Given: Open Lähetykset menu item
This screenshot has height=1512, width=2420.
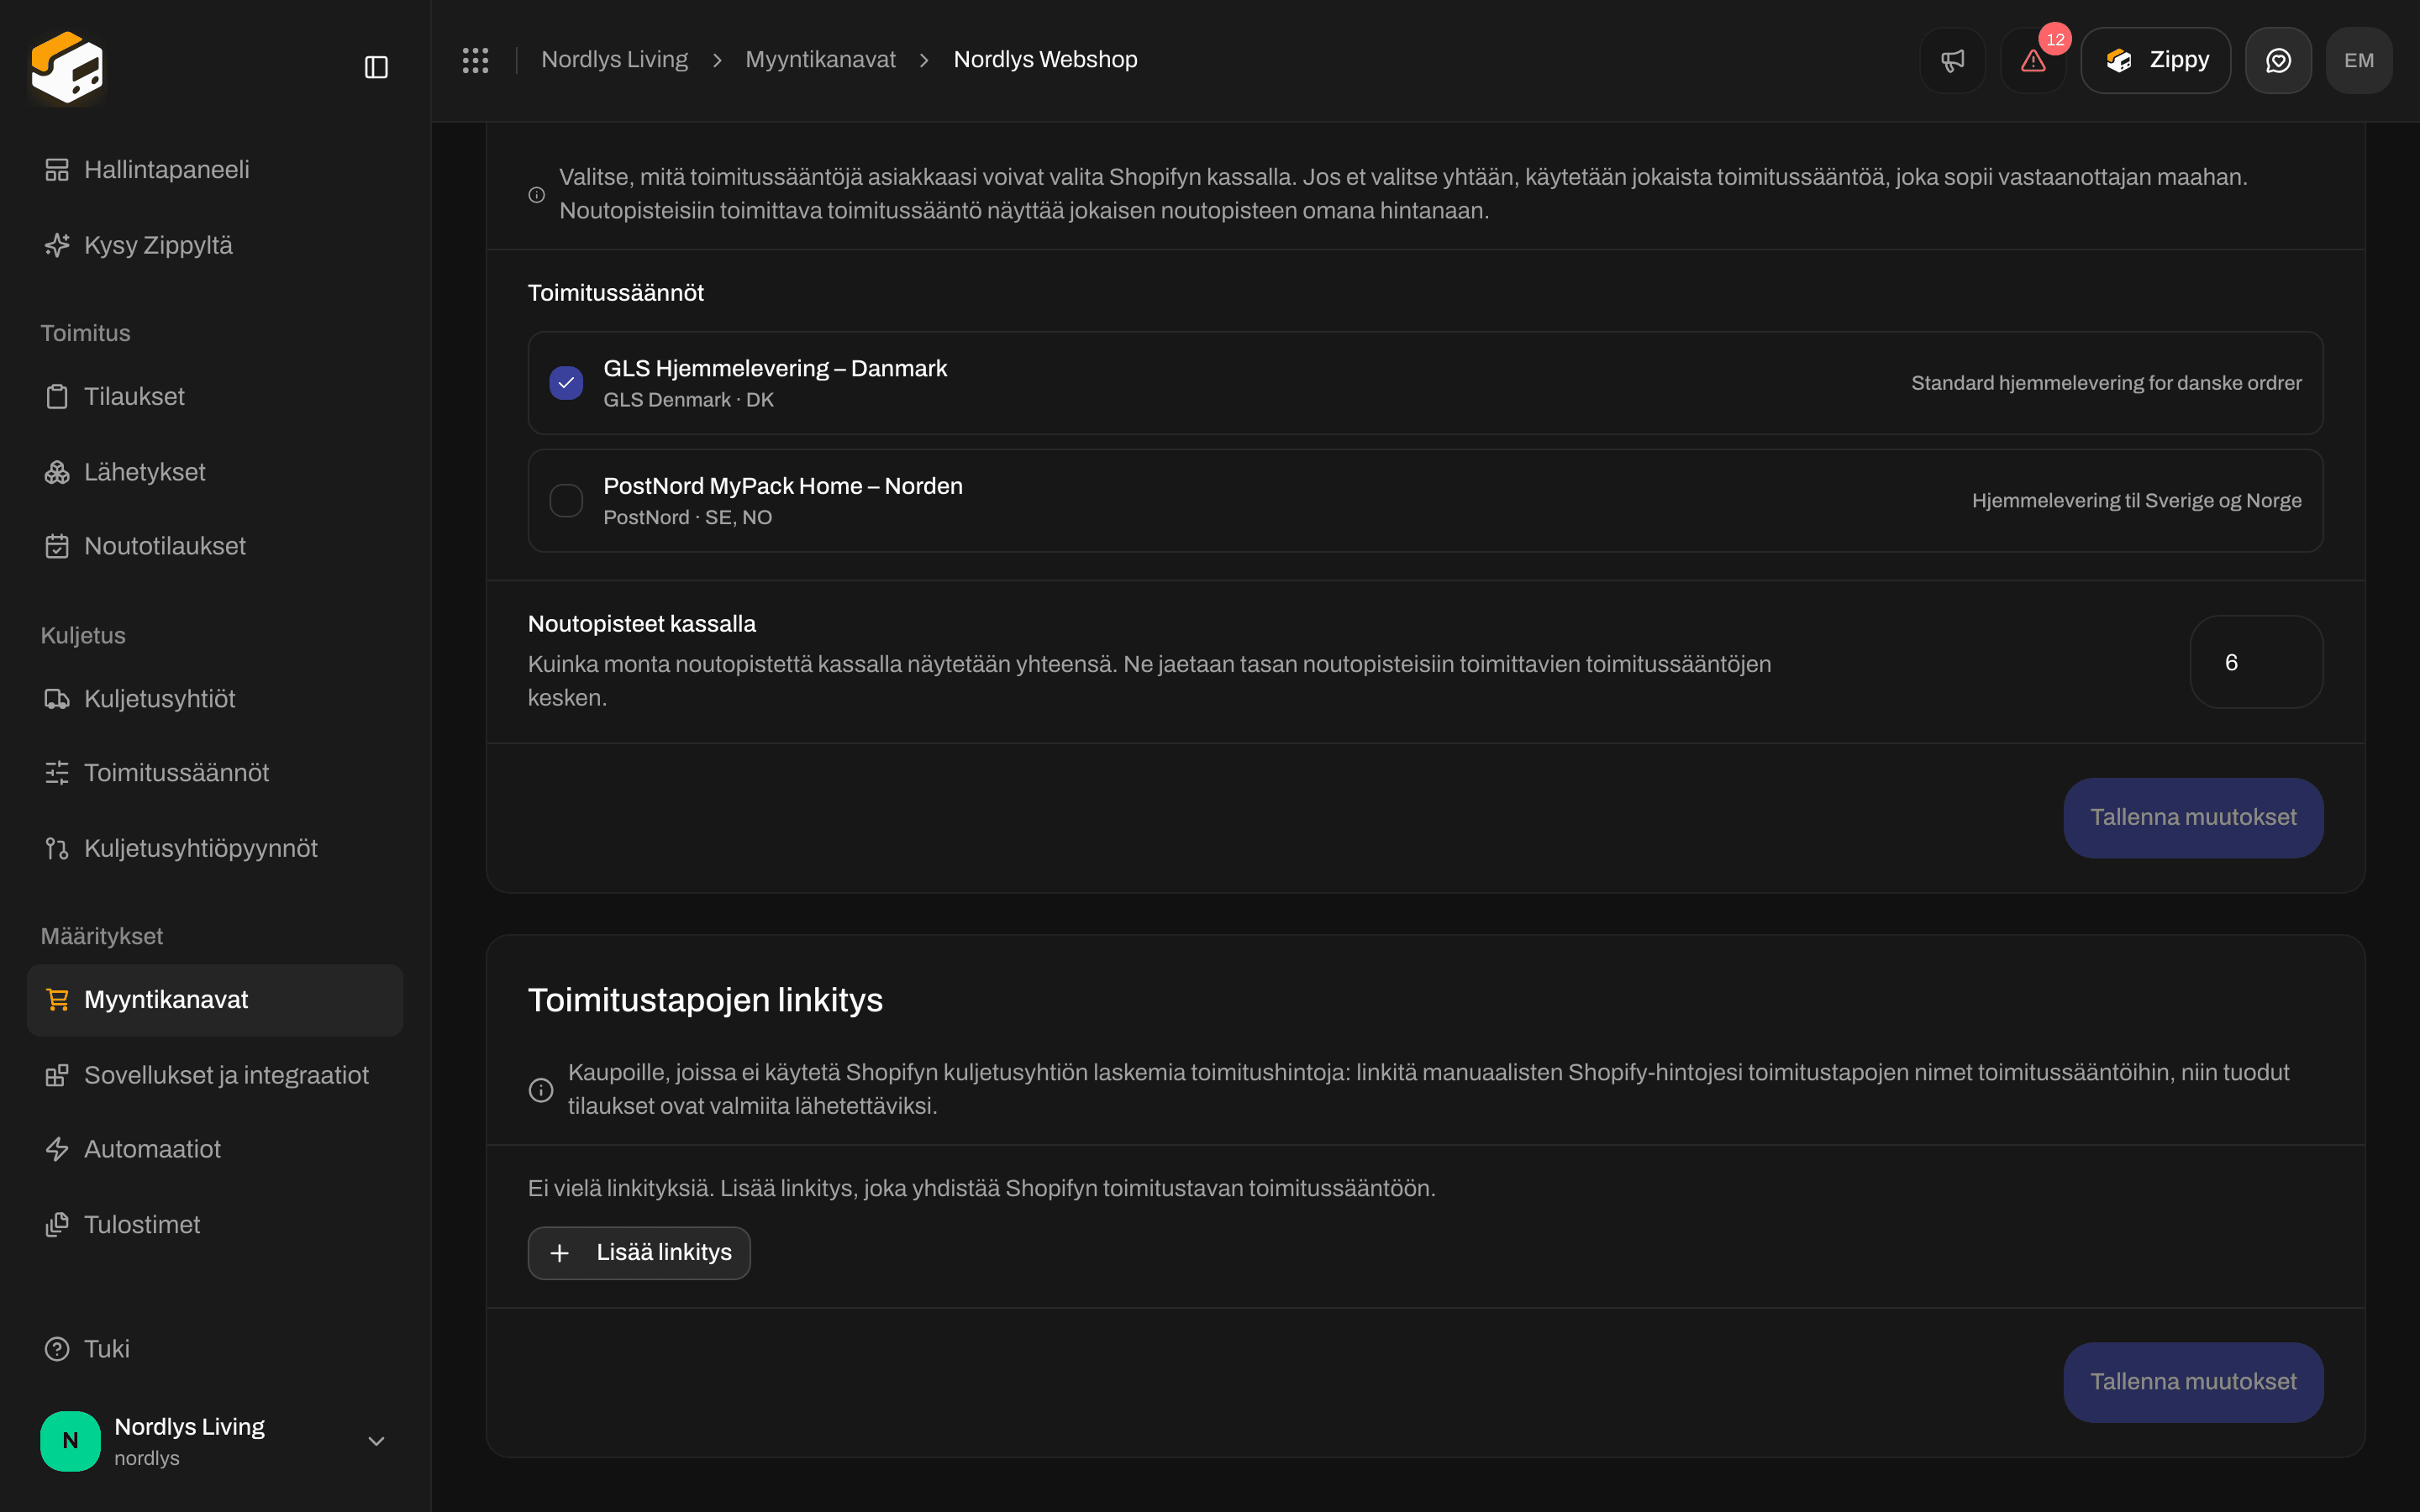Looking at the screenshot, I should (x=215, y=472).
